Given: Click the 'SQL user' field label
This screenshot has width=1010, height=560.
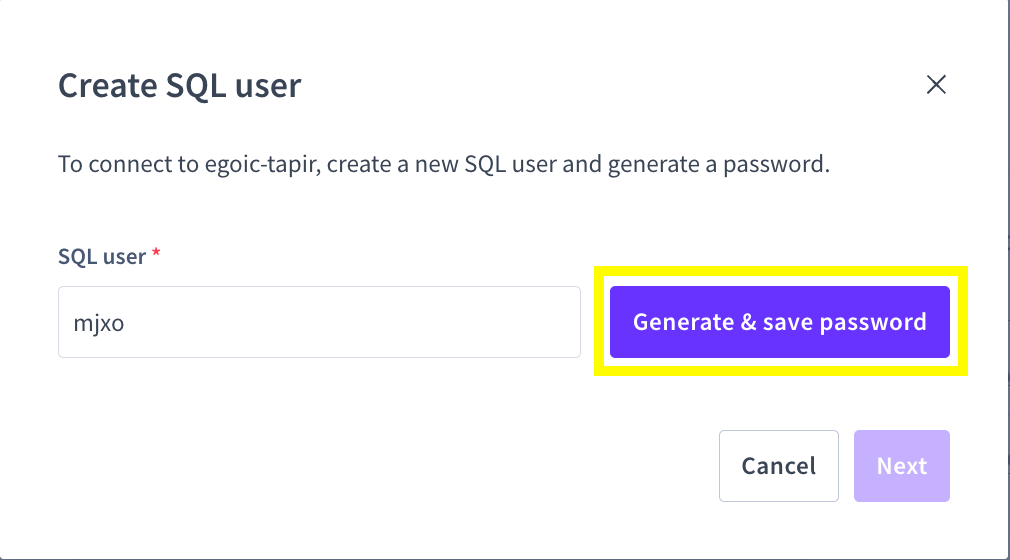Looking at the screenshot, I should click(x=102, y=257).
